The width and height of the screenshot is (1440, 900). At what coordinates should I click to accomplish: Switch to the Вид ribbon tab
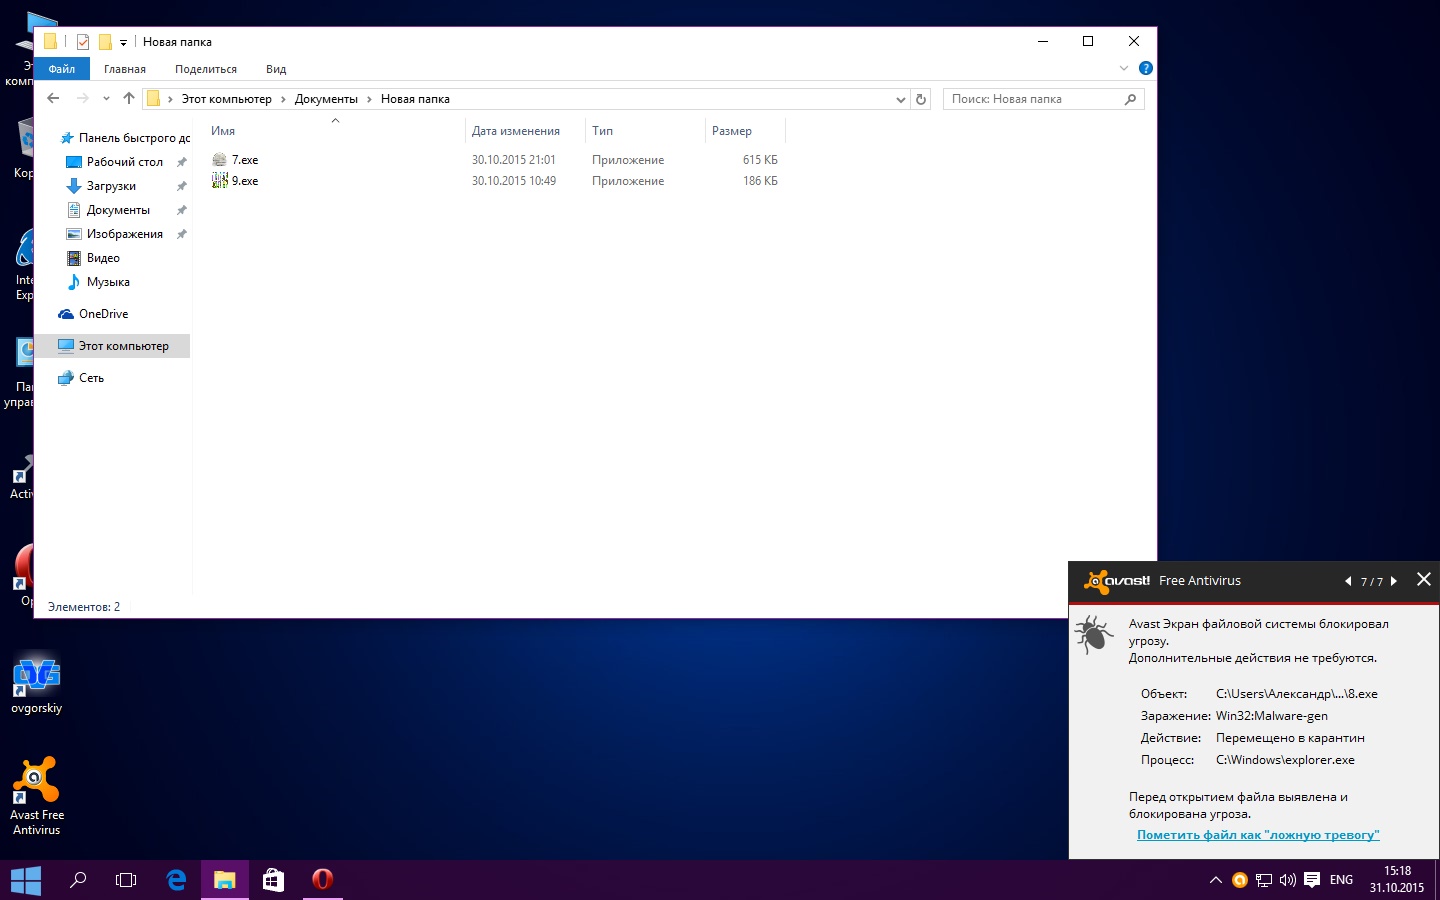pyautogui.click(x=276, y=69)
